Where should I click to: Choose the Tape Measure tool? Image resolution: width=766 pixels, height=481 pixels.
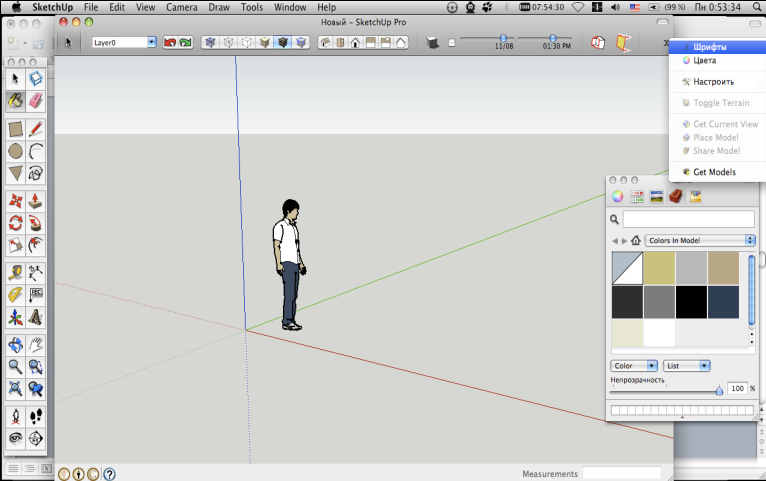pos(16,271)
